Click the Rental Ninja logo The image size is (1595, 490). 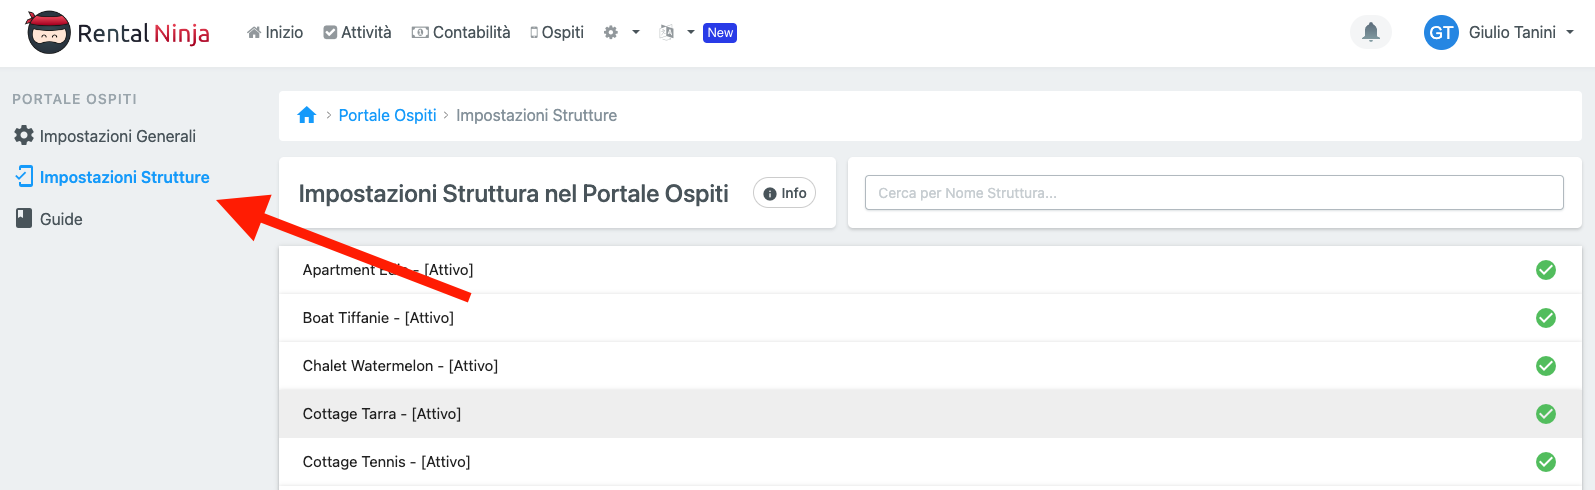118,33
